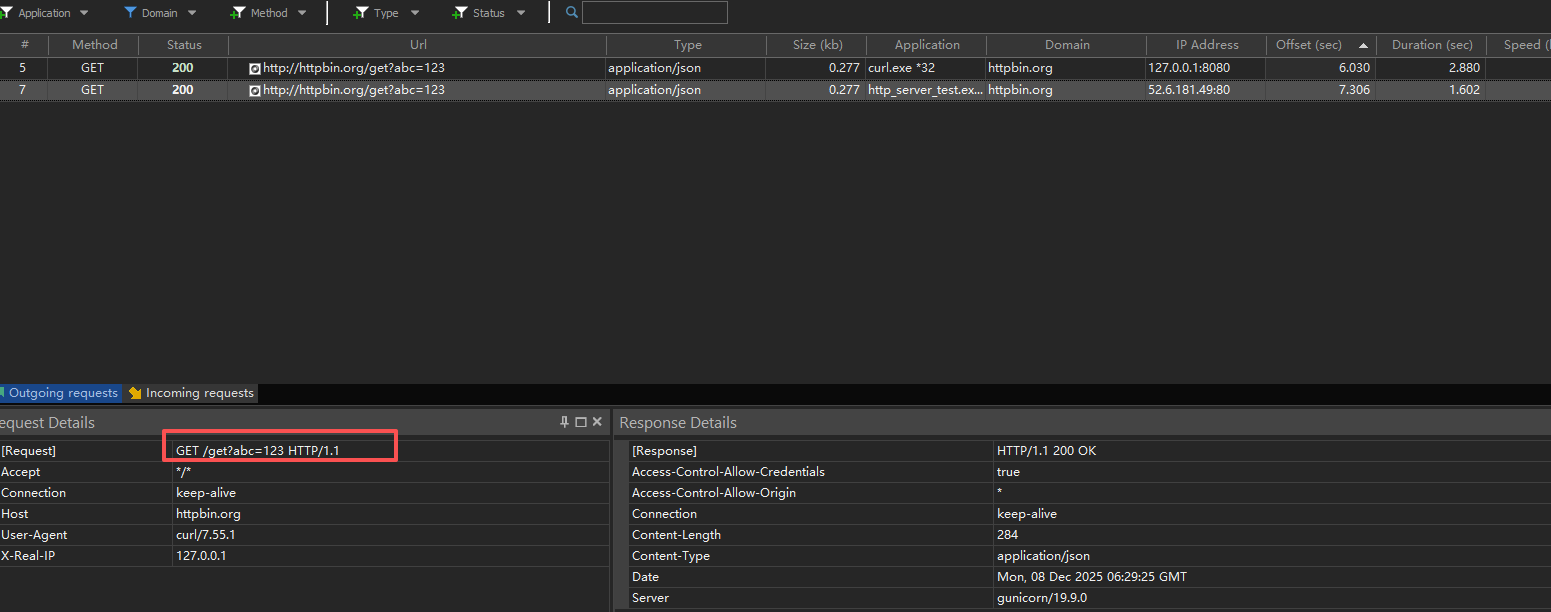Click the URL icon in request row 7
This screenshot has height=612, width=1551.
click(x=255, y=90)
